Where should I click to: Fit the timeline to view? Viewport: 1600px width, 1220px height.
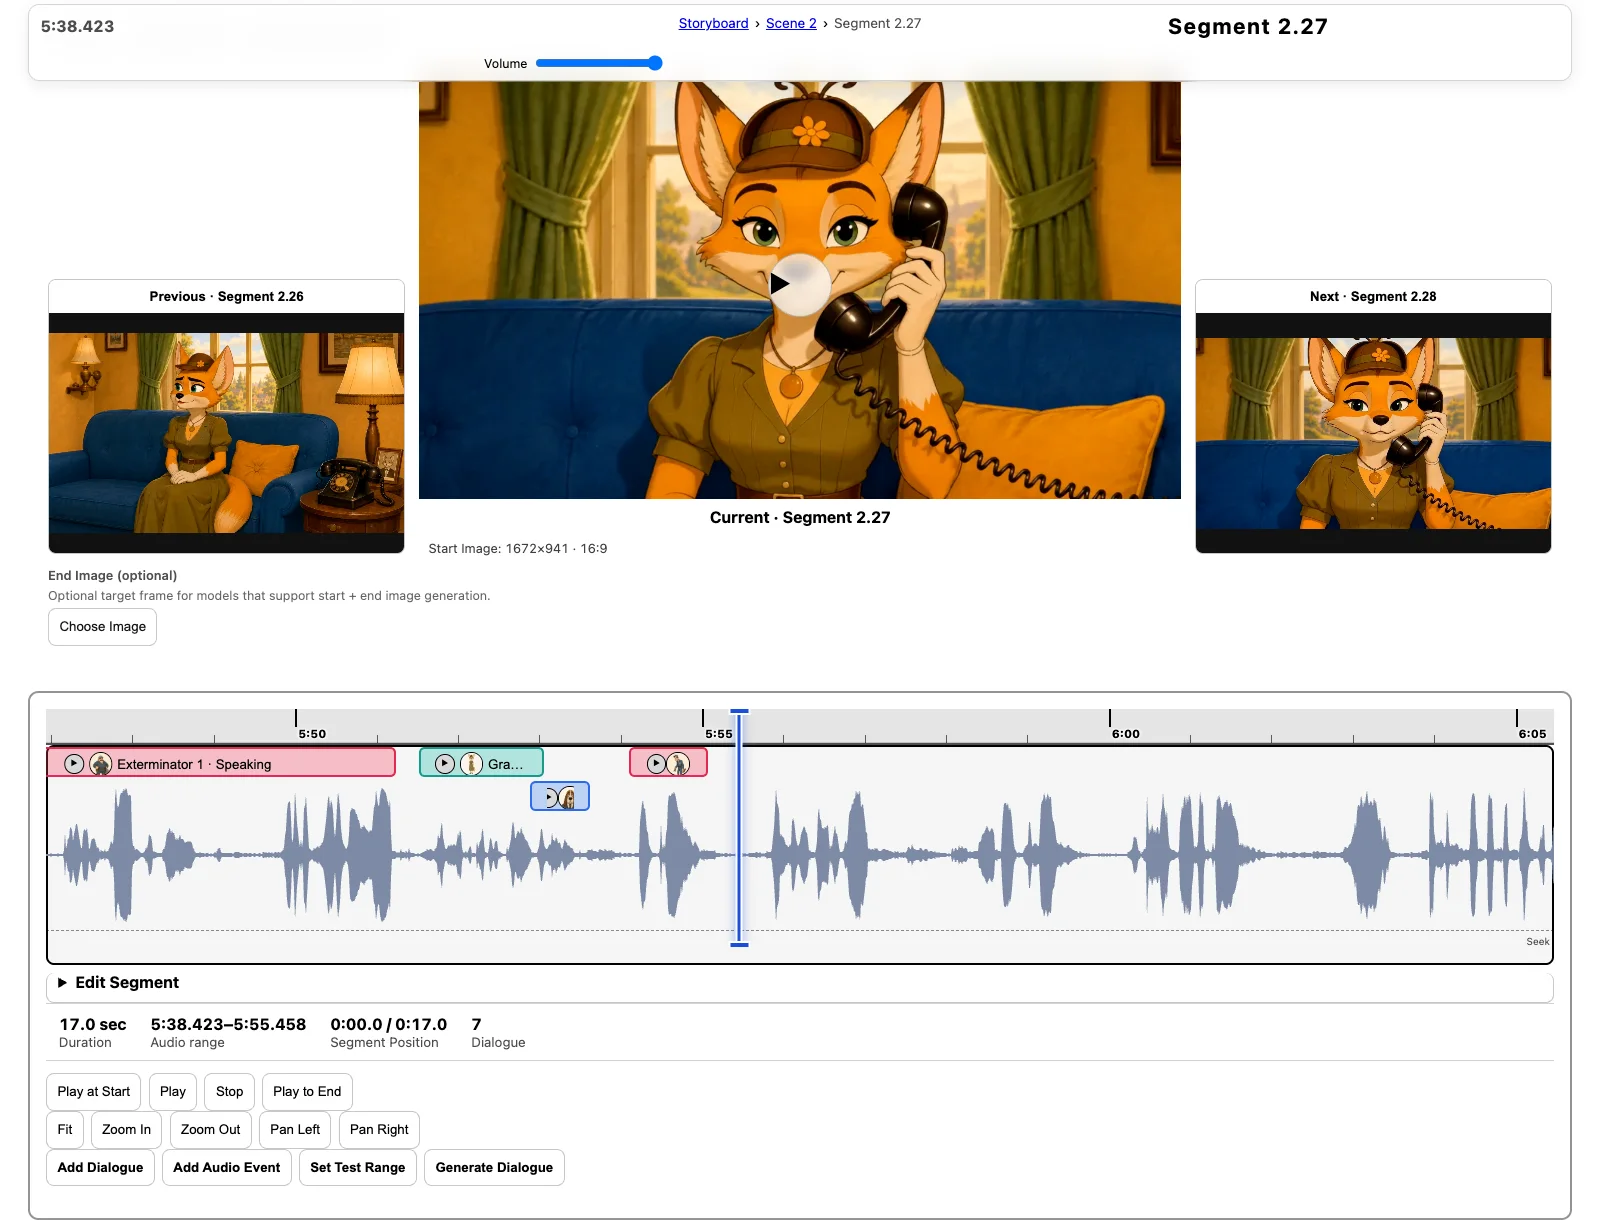[65, 1130]
